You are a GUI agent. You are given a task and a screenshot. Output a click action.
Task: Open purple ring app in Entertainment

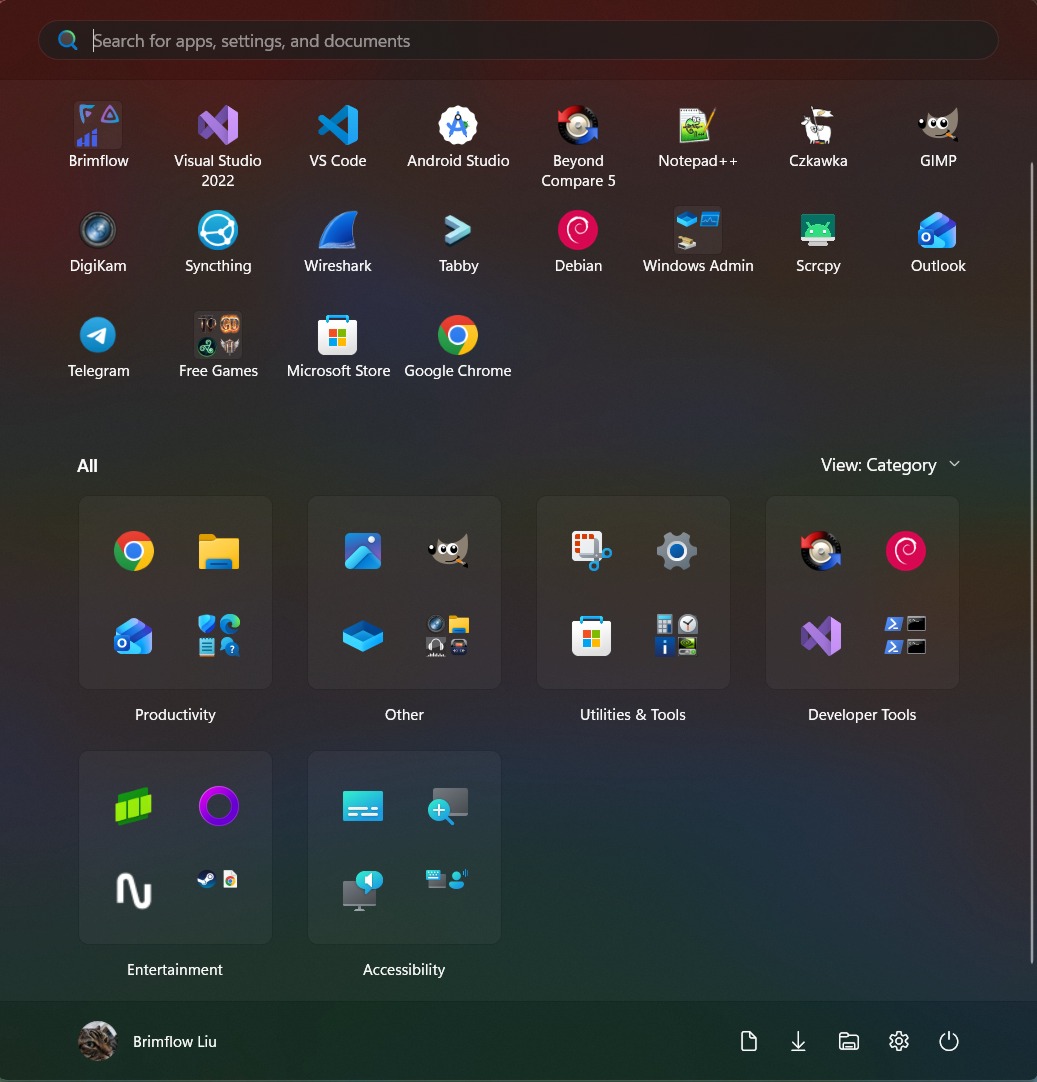219,806
